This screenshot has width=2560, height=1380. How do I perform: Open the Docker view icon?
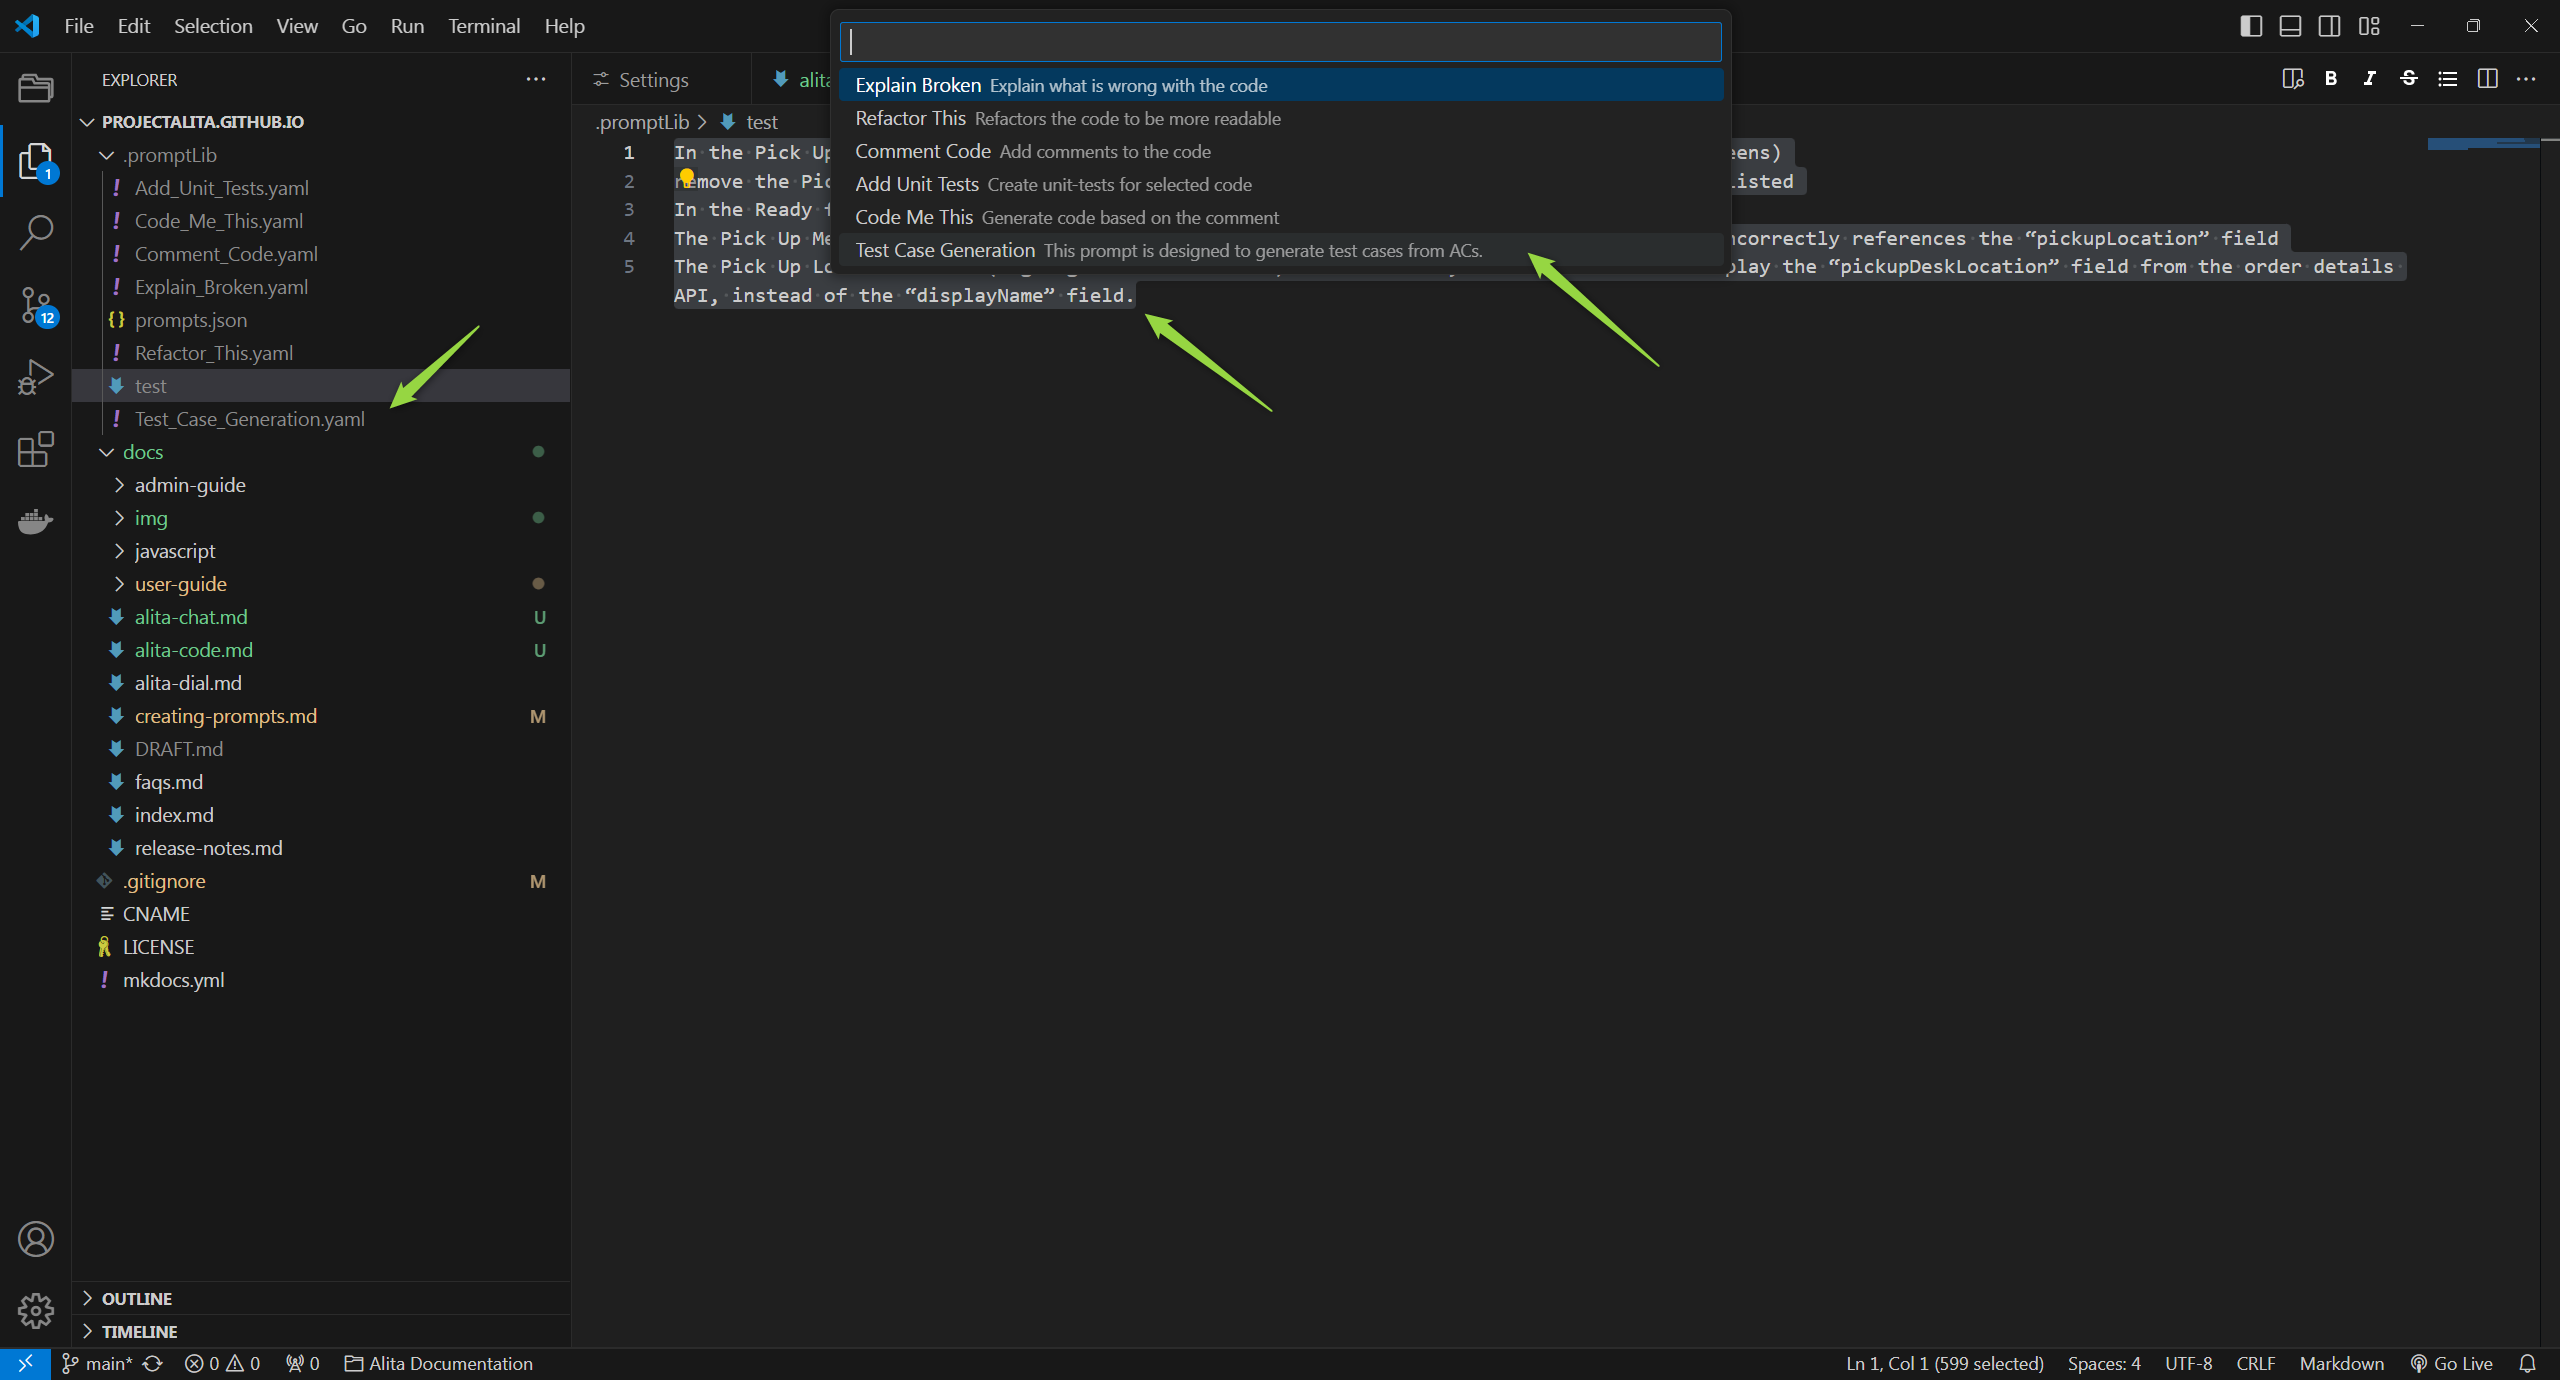click(x=36, y=521)
